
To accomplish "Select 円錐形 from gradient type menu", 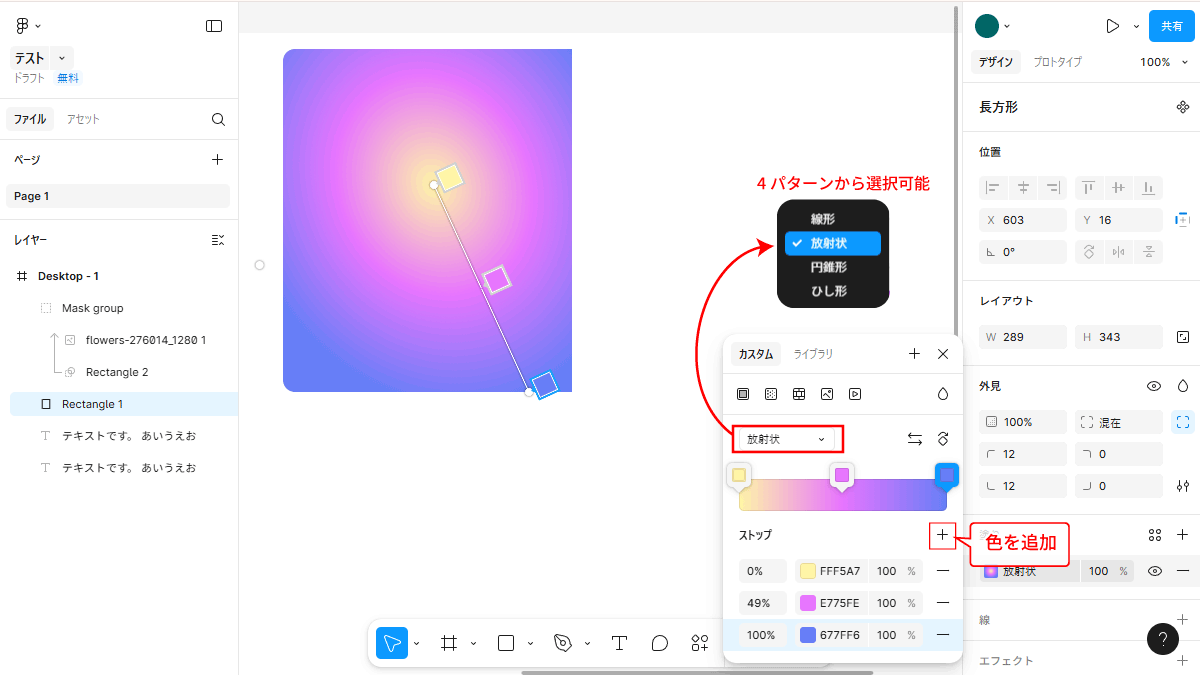I will pos(829,267).
